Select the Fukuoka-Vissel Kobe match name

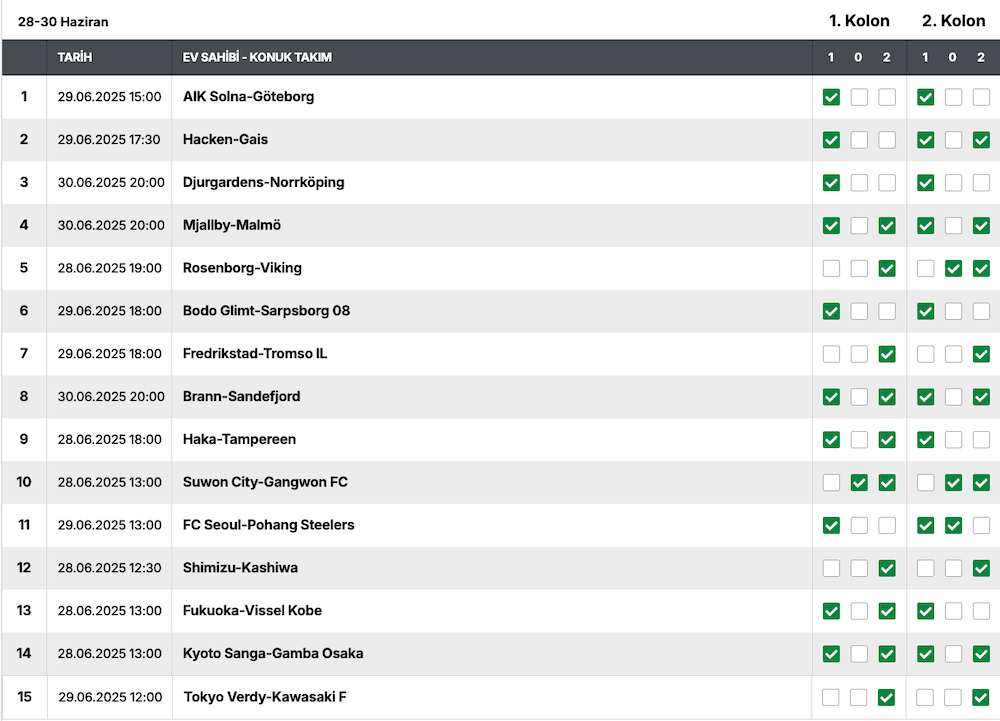click(253, 610)
